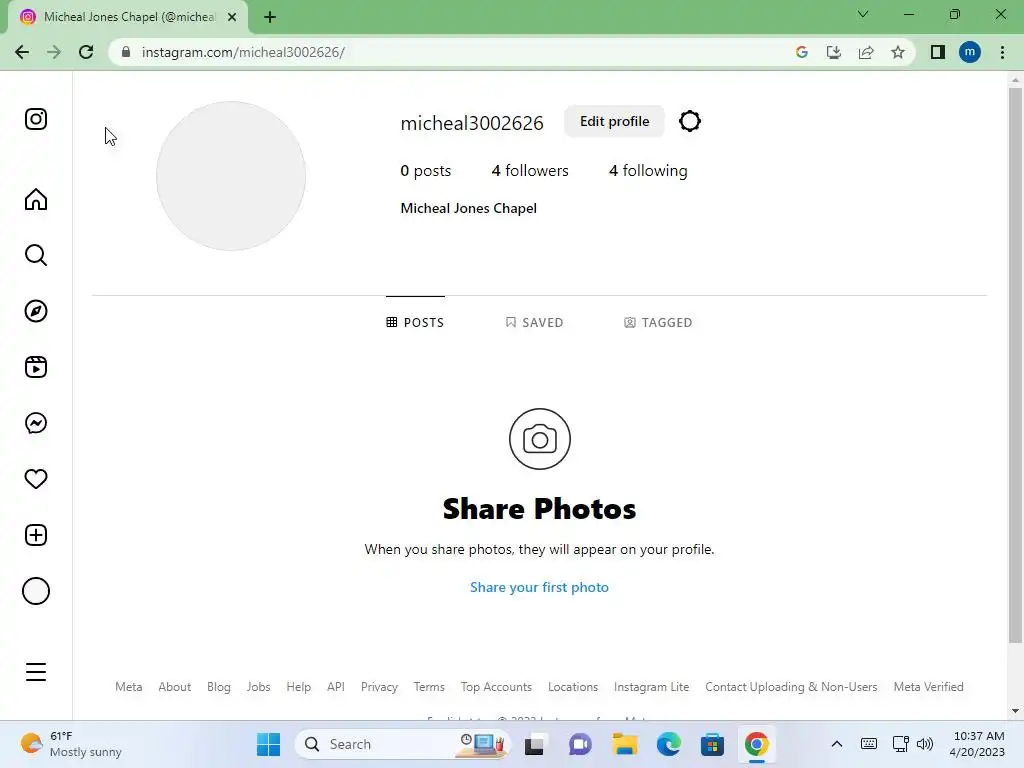The image size is (1024, 768).
Task: View the 4 following list
Action: click(x=648, y=170)
